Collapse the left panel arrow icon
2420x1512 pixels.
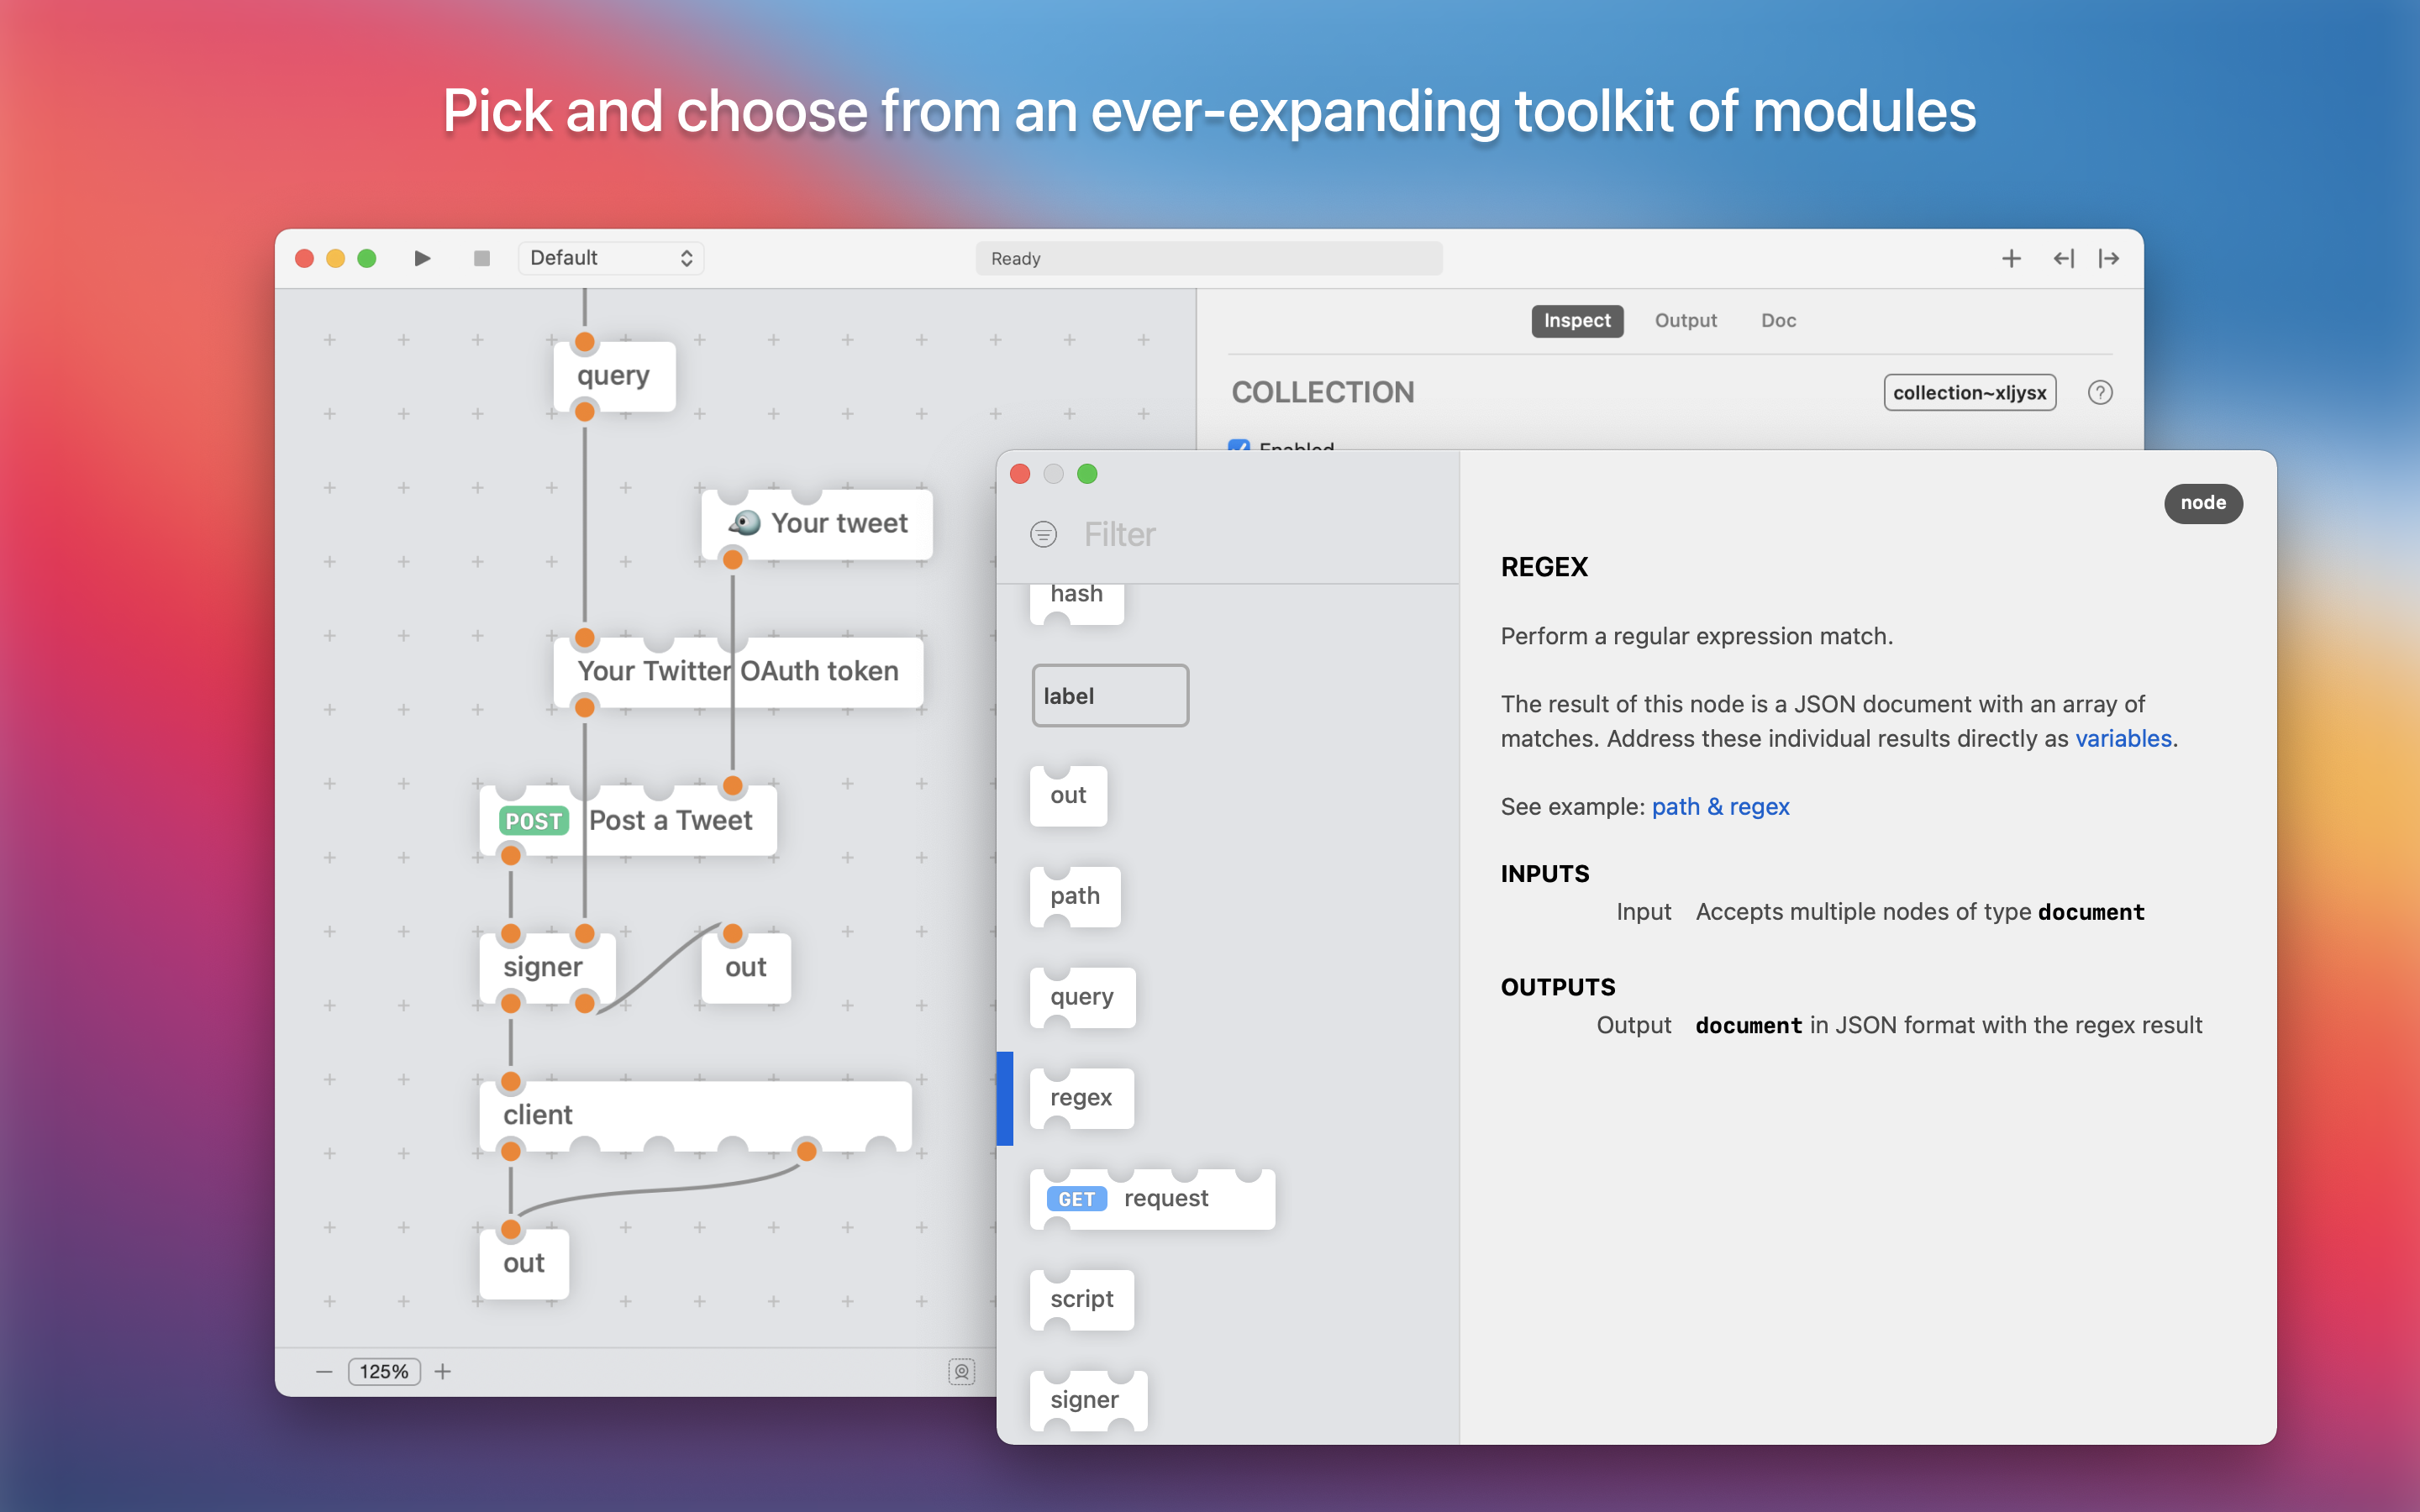click(x=2063, y=259)
